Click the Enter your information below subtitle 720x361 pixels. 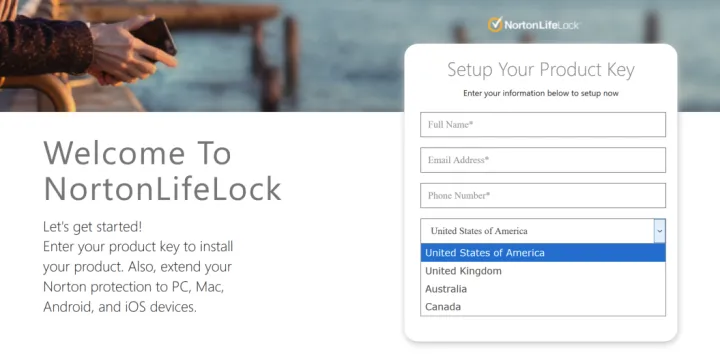pyautogui.click(x=541, y=93)
